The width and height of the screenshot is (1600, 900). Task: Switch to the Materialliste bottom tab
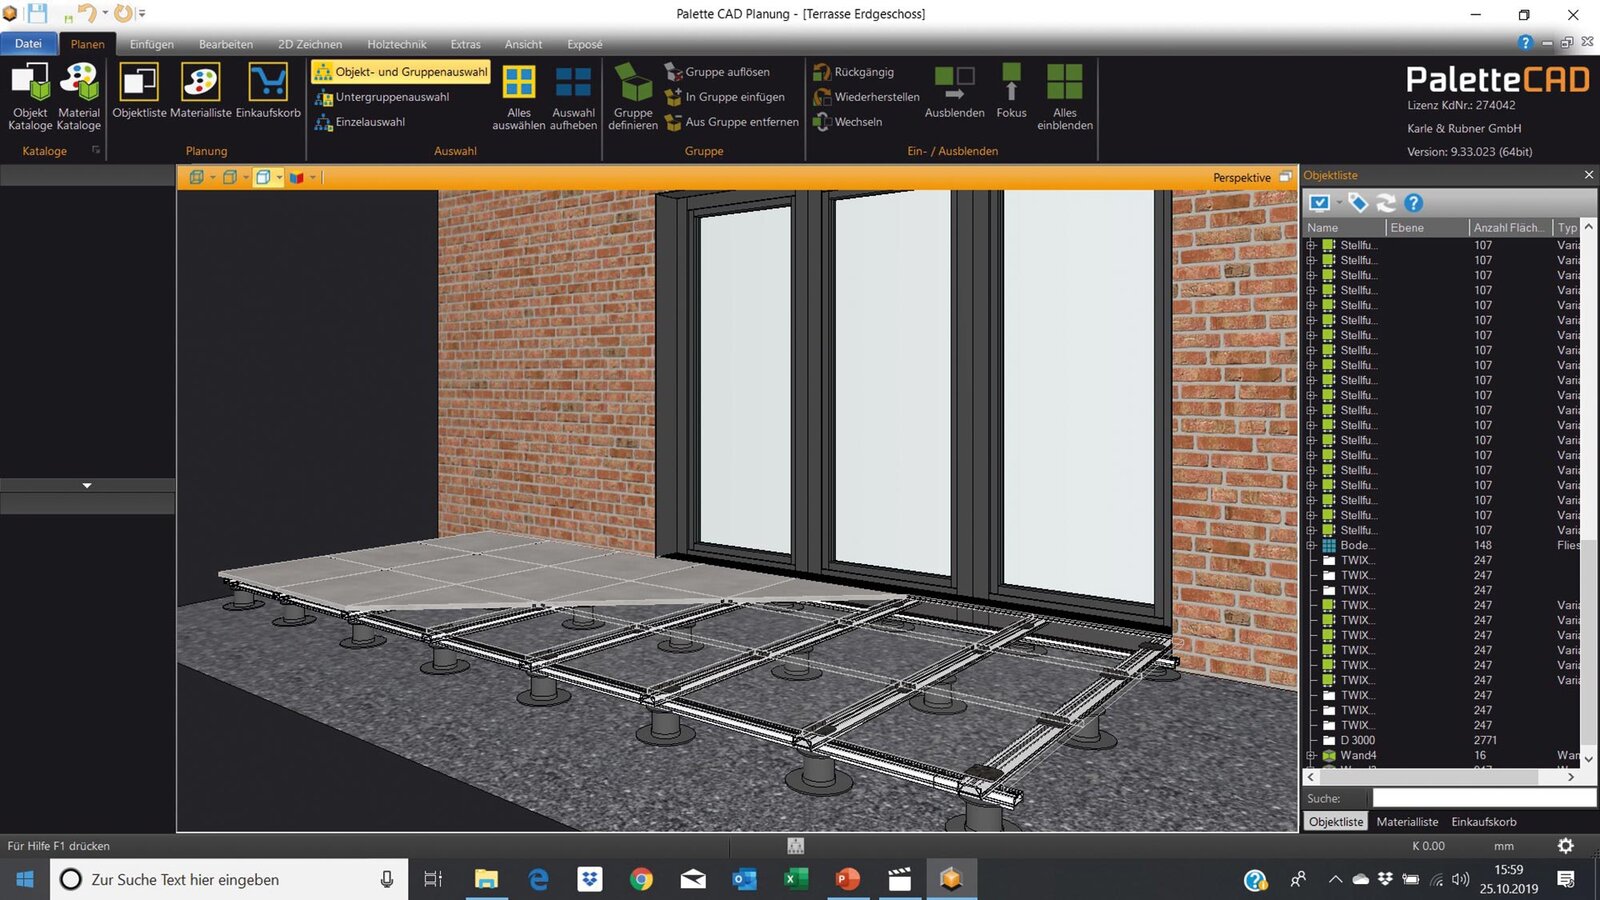1407,822
